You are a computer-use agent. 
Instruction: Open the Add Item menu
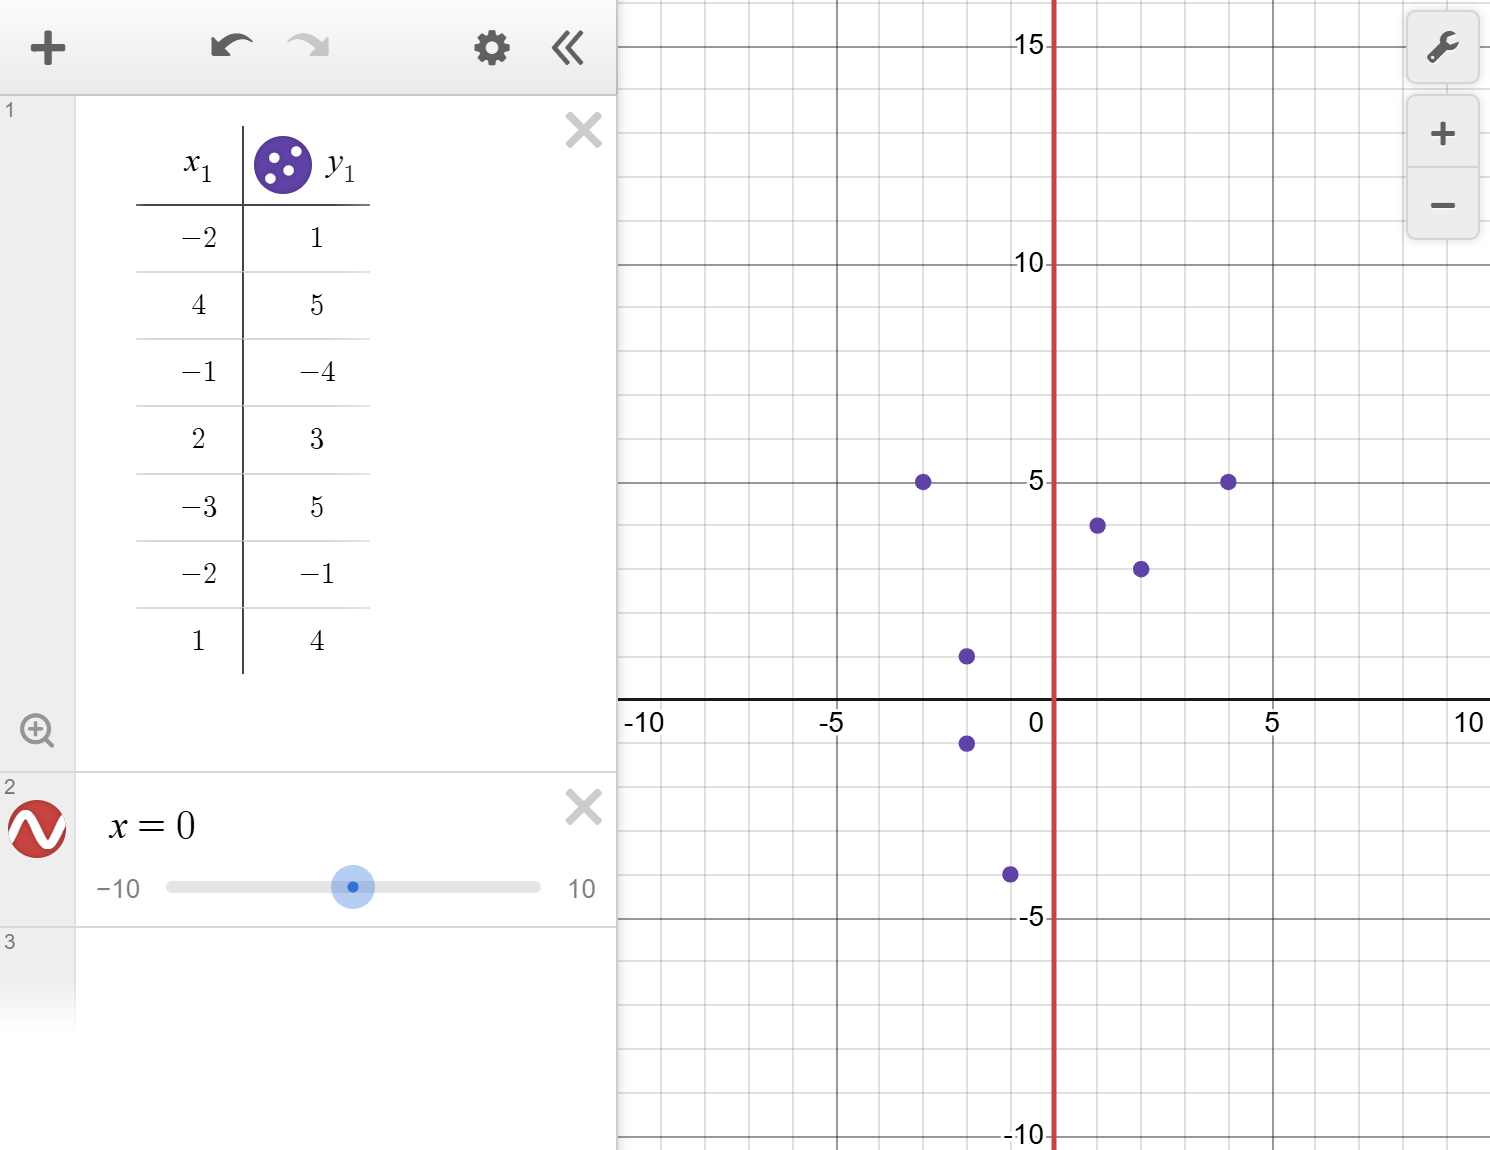[47, 47]
